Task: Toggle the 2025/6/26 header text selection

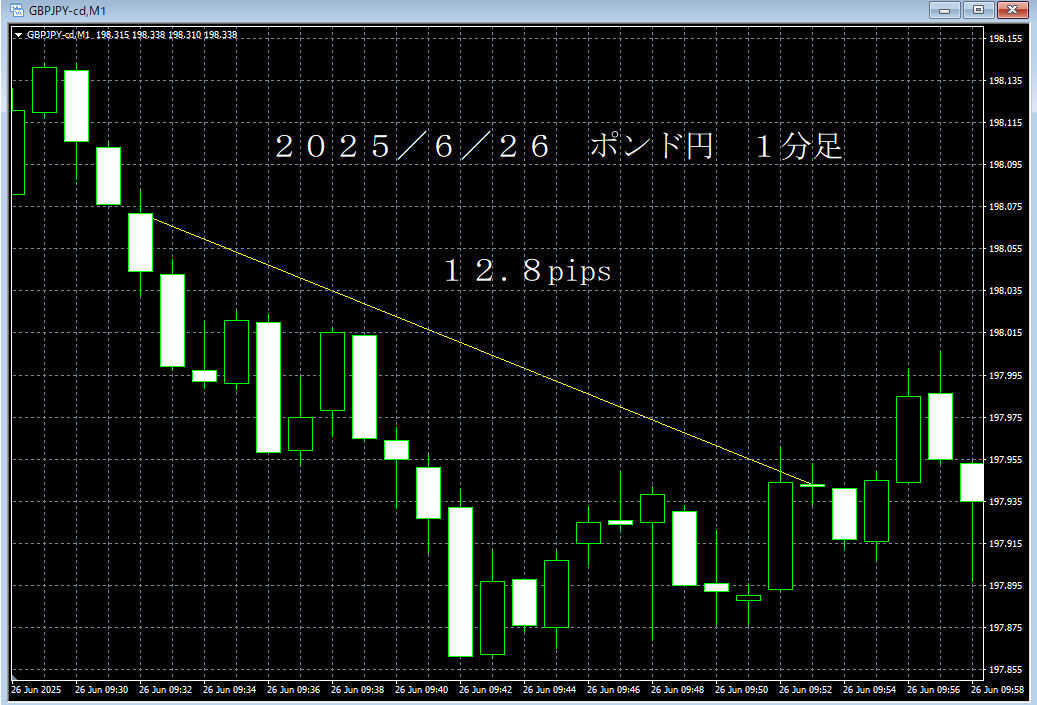Action: pyautogui.click(x=560, y=147)
